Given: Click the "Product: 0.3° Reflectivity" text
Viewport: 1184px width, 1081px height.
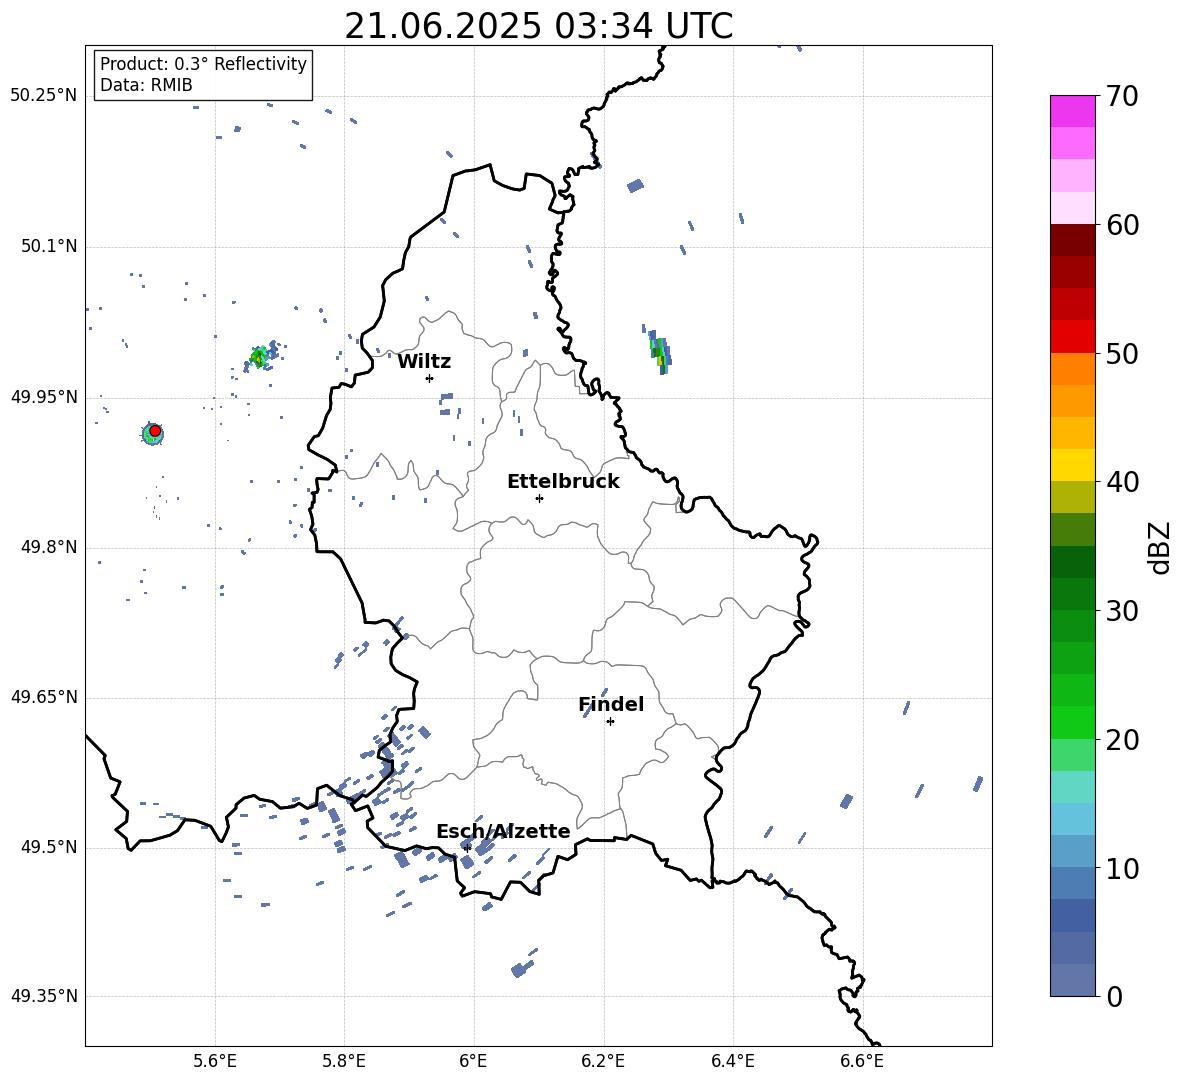Looking at the screenshot, I should [203, 64].
